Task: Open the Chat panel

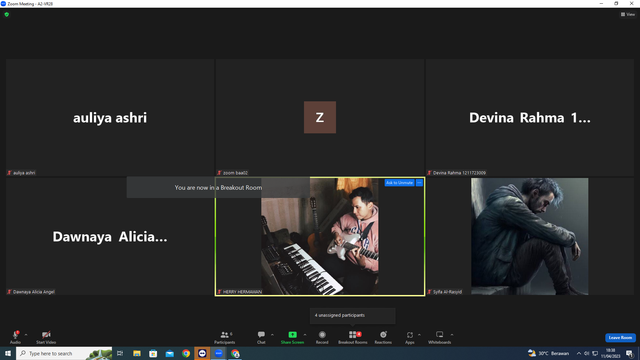Action: [x=261, y=337]
